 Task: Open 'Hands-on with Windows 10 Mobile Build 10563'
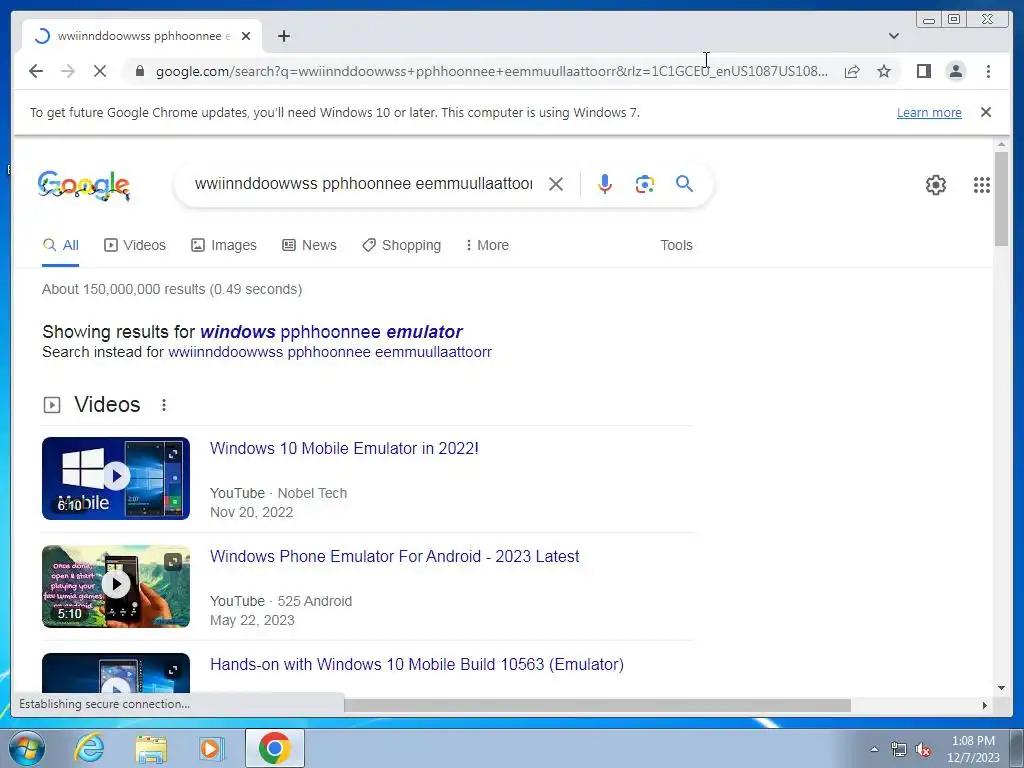point(417,664)
